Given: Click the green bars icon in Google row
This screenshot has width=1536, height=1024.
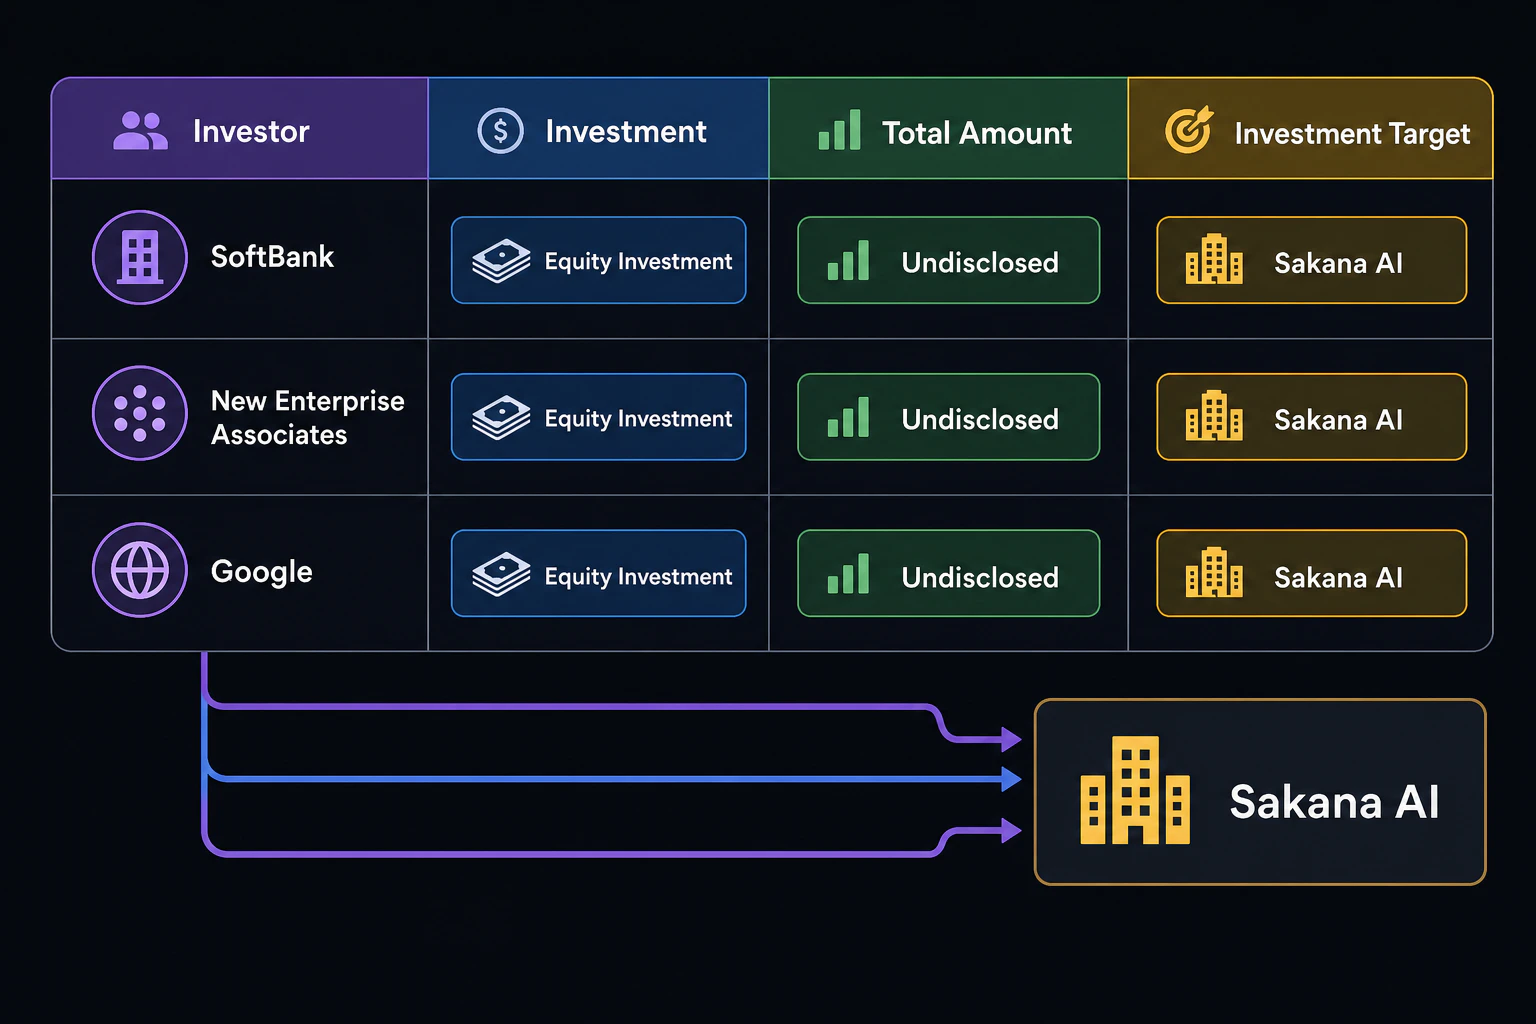Looking at the screenshot, I should point(848,575).
